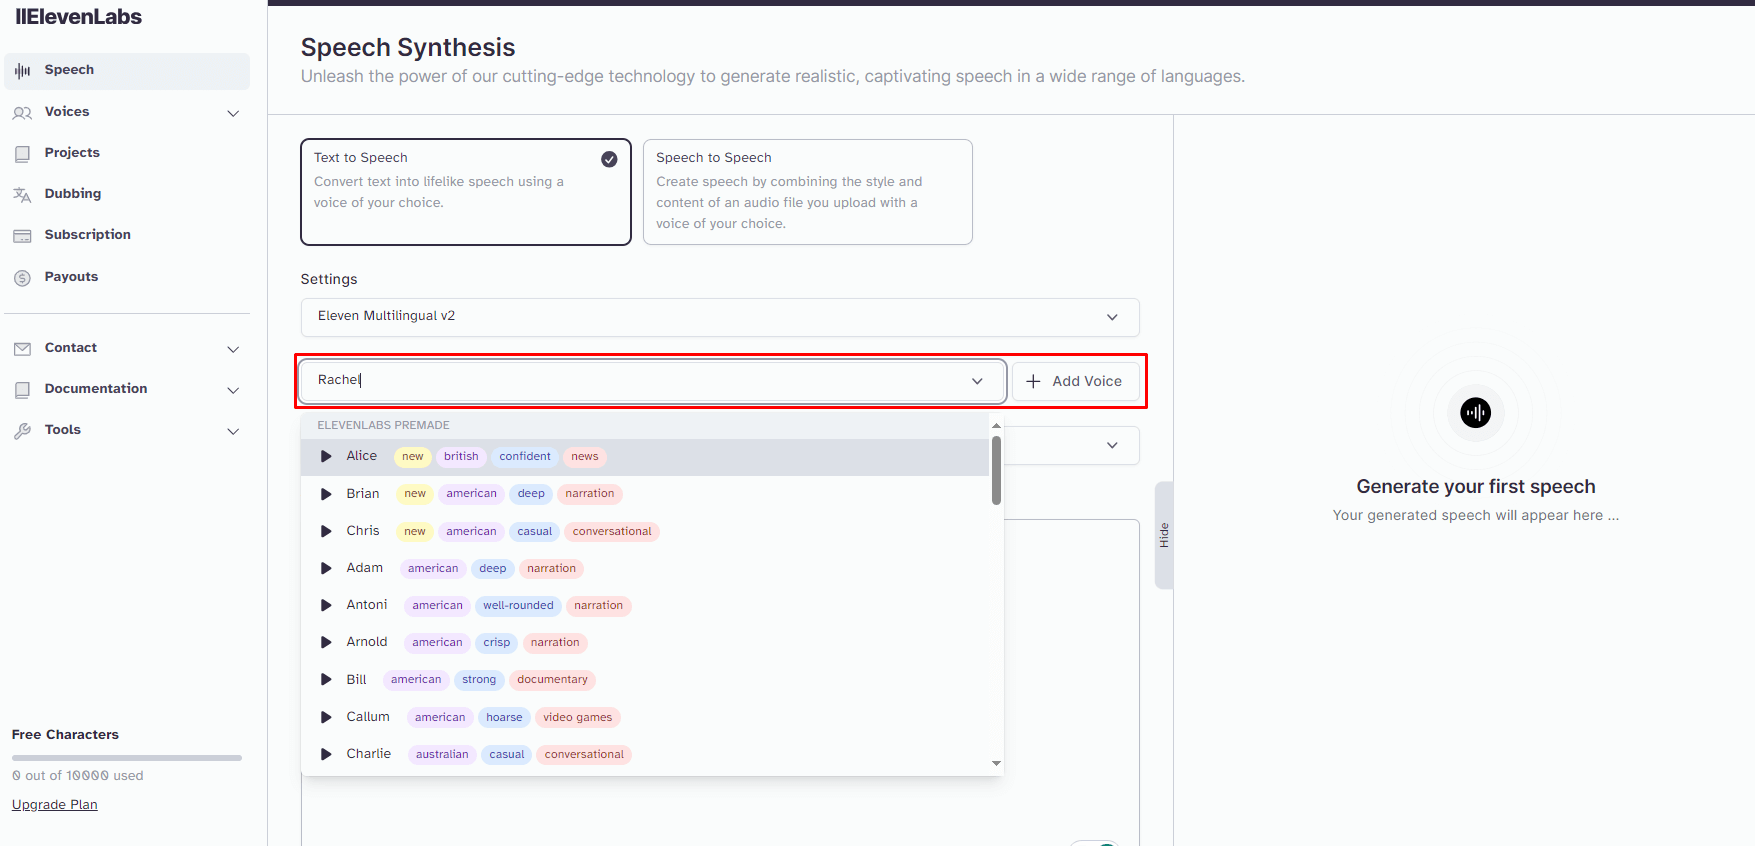The width and height of the screenshot is (1755, 846).
Task: Click the Free Characters usage progress bar
Action: point(127,758)
